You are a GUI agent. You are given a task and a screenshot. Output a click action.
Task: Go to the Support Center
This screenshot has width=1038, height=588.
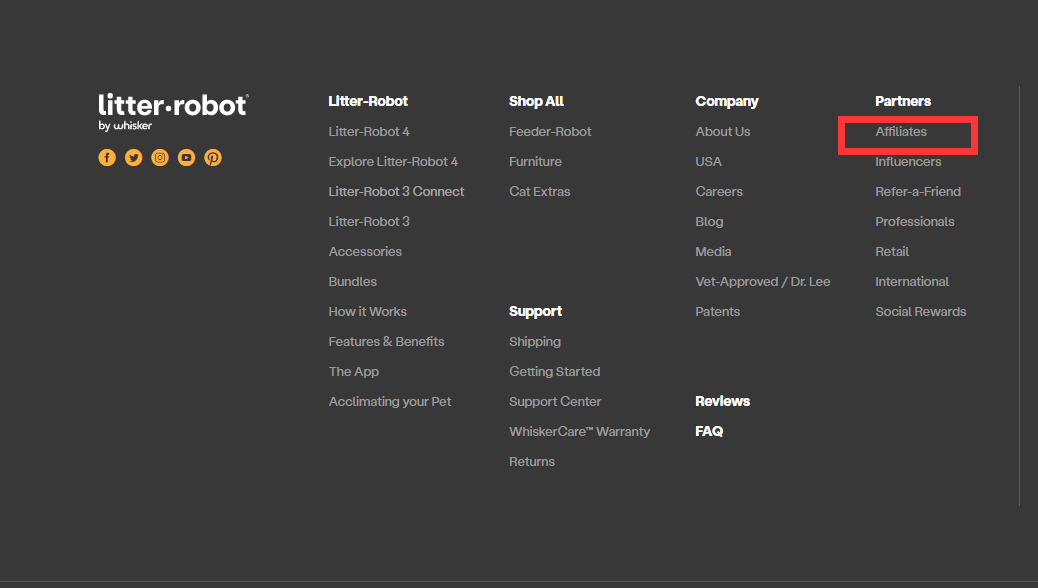tap(555, 402)
